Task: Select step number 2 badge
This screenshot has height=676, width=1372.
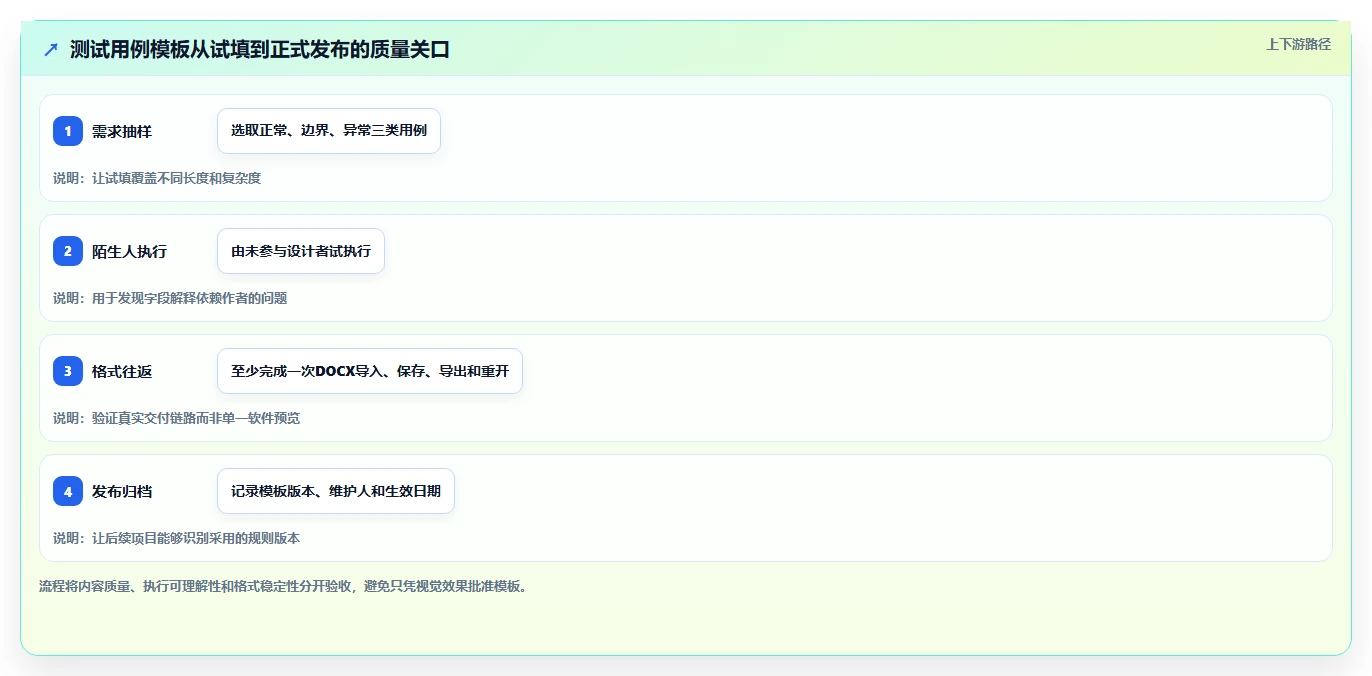Action: [x=68, y=251]
